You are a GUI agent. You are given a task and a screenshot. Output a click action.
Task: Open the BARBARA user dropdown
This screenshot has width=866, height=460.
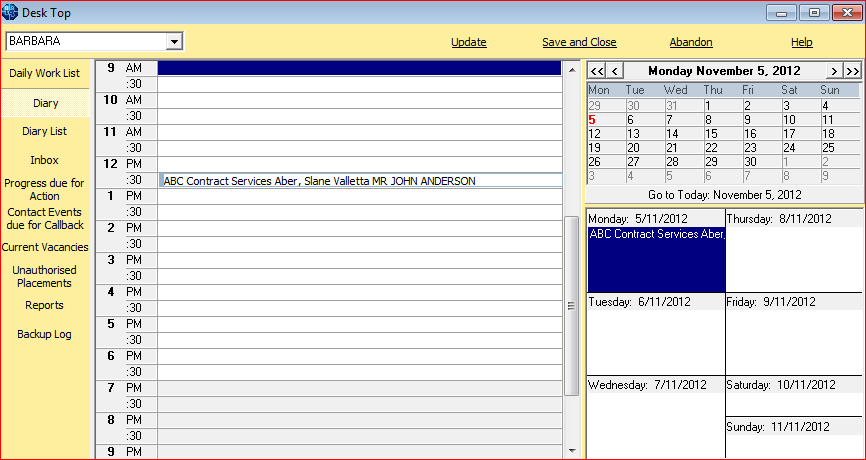[x=175, y=41]
